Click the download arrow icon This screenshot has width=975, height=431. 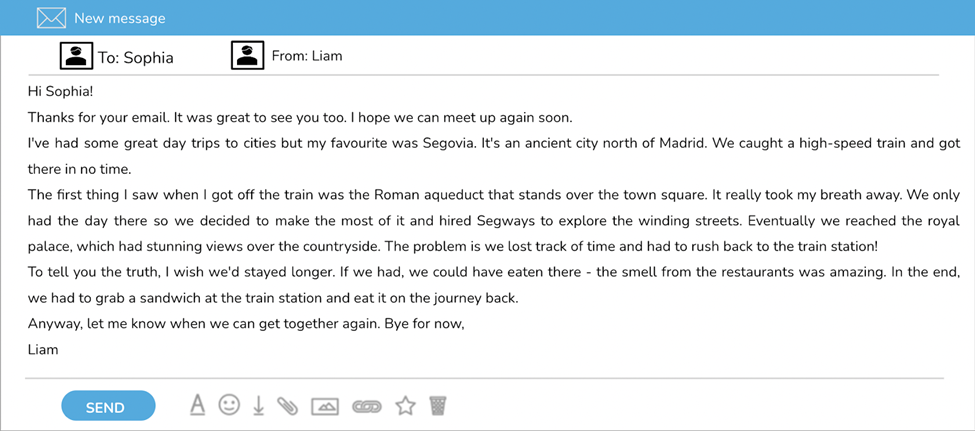(x=259, y=406)
